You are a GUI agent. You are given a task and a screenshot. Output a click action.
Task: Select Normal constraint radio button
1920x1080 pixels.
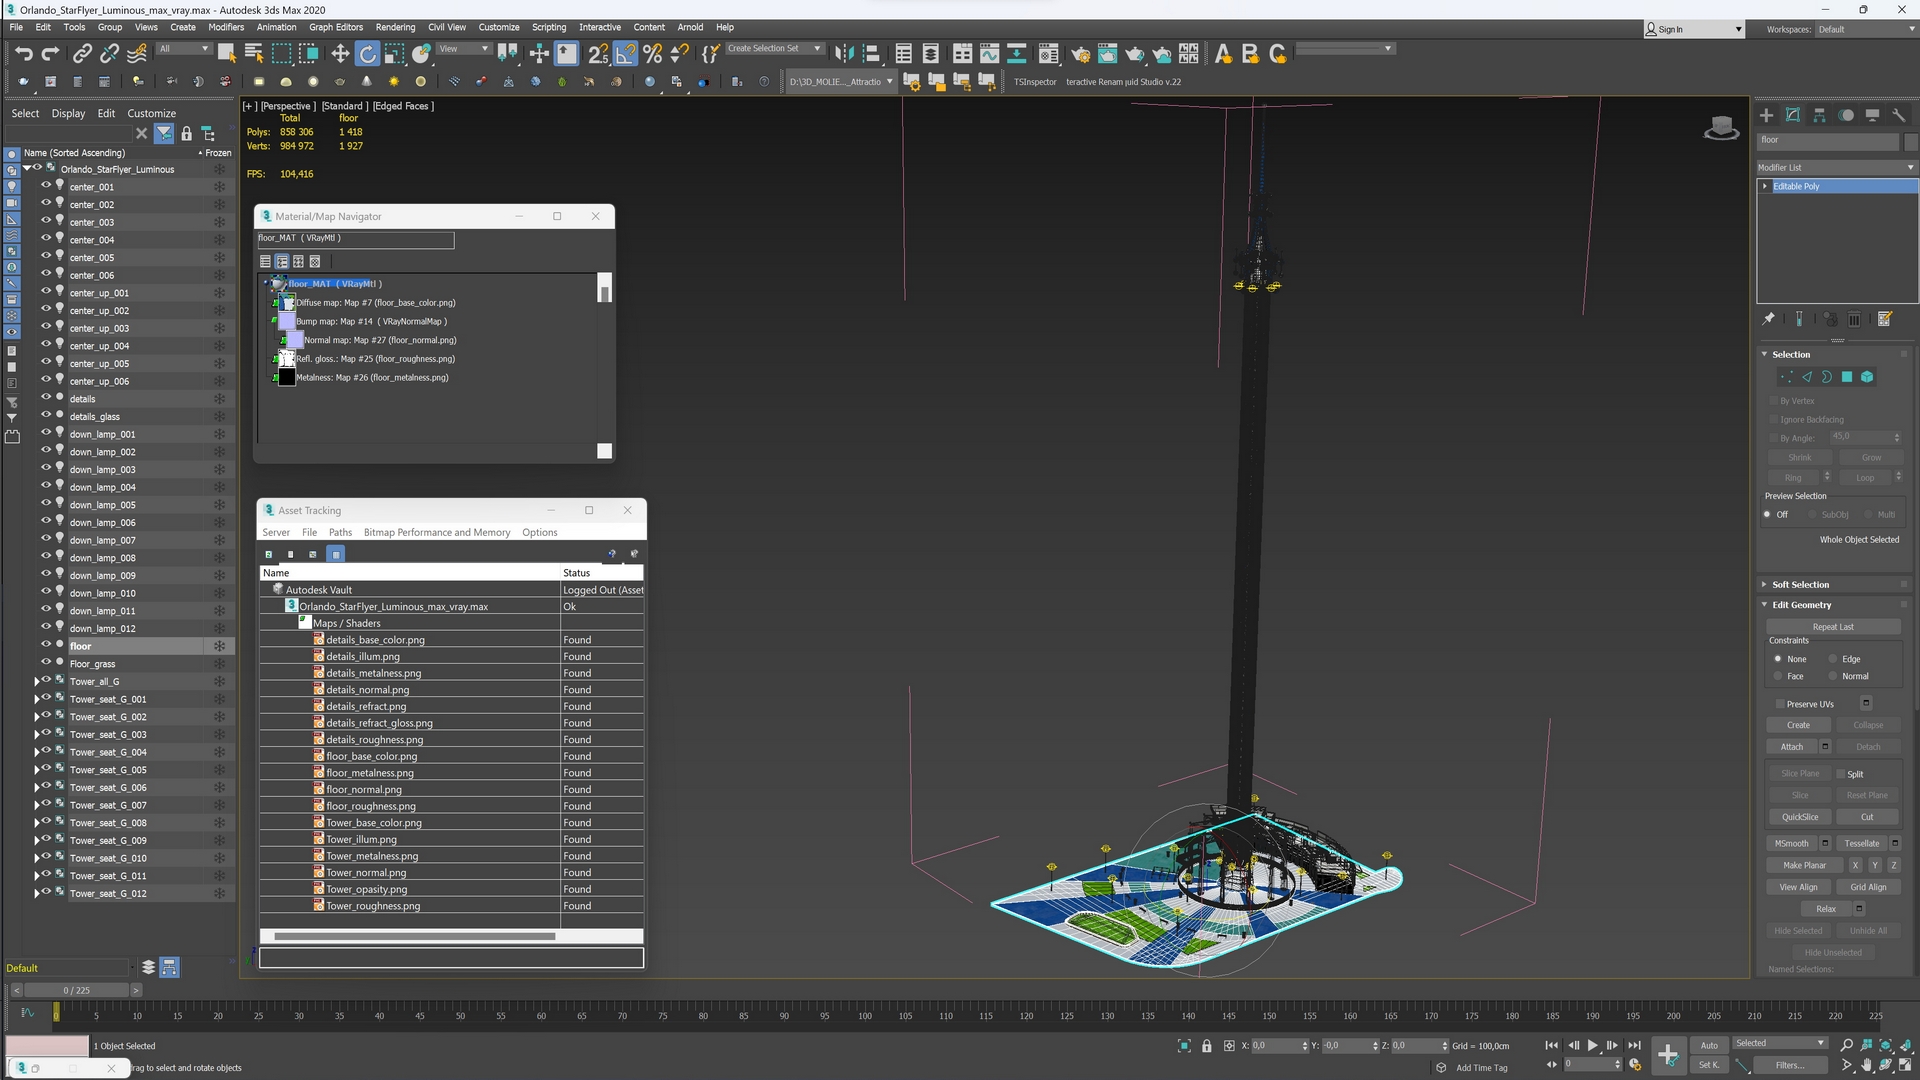1833,676
